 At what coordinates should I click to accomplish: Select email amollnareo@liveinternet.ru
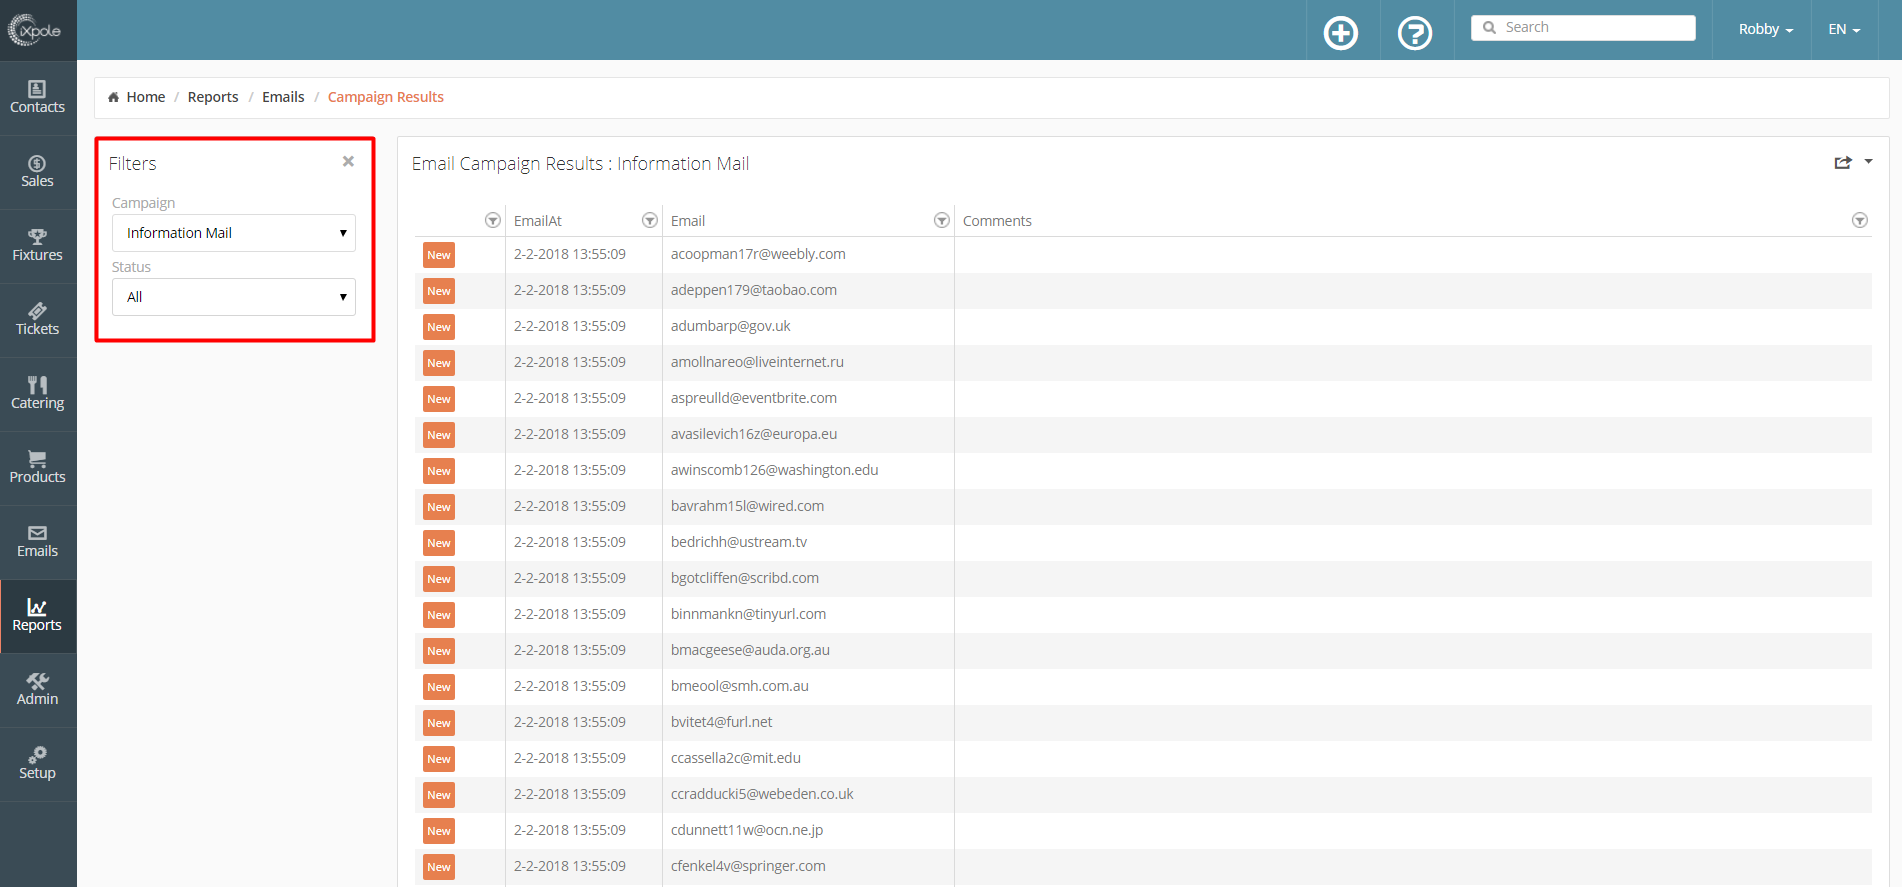[x=757, y=362]
